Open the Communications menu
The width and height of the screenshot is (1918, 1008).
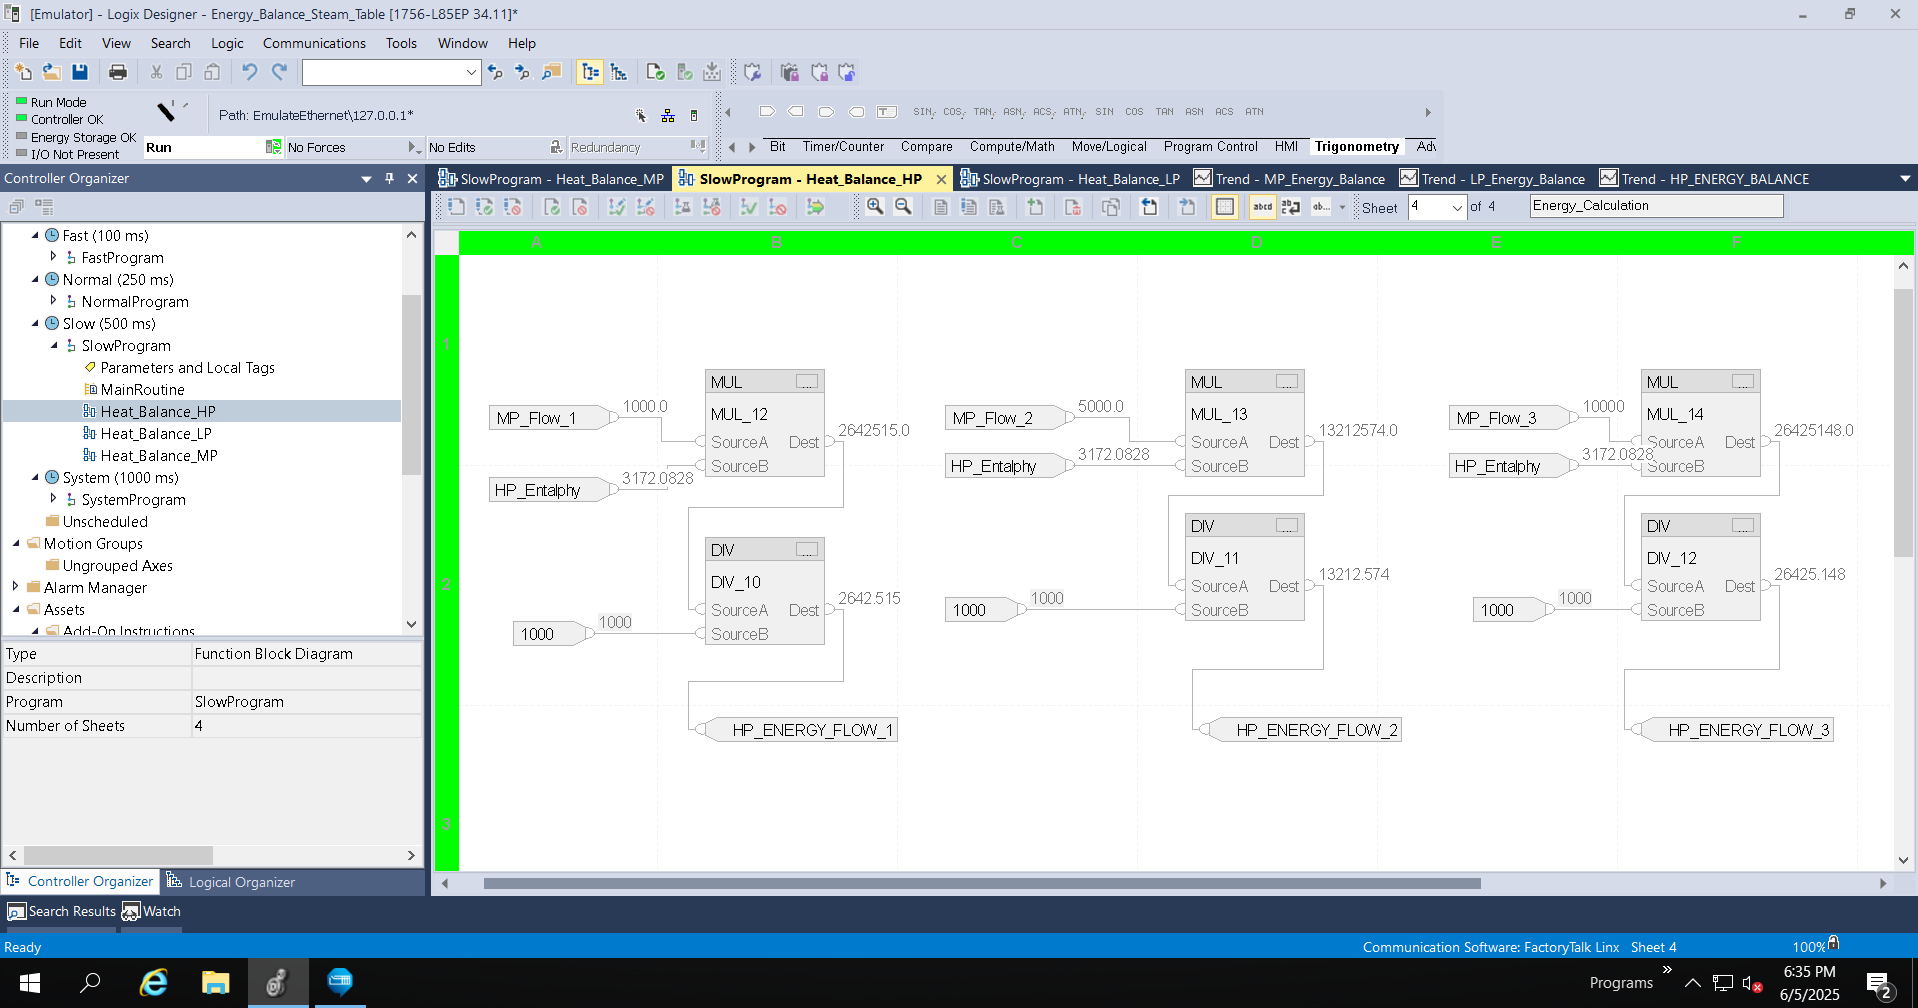(313, 43)
